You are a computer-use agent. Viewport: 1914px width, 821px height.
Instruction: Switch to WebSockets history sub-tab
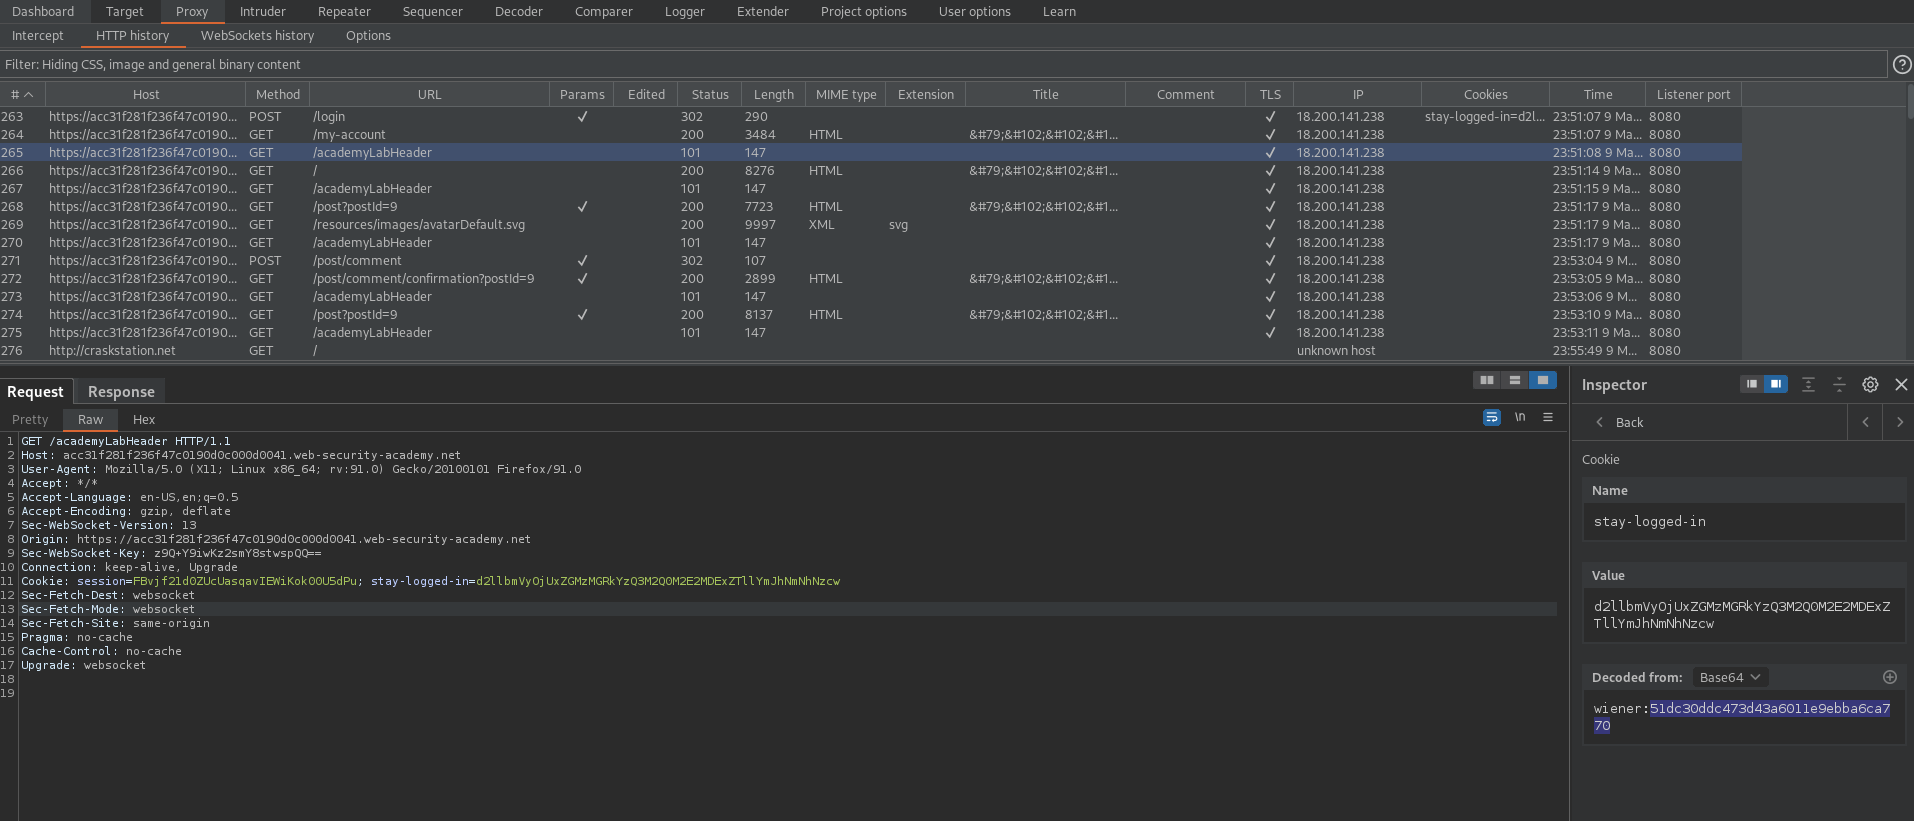[x=257, y=35]
